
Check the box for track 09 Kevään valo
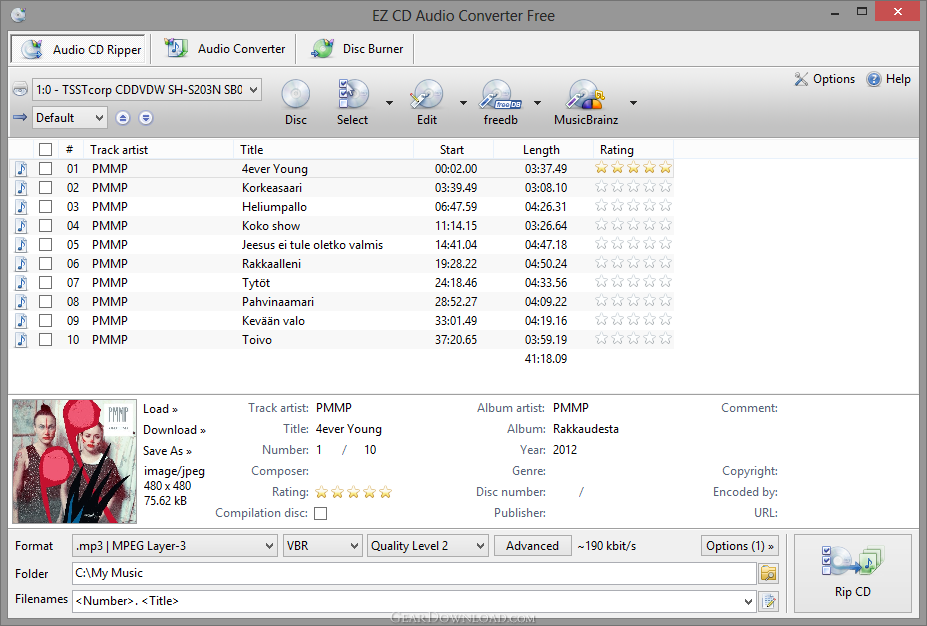click(x=46, y=320)
